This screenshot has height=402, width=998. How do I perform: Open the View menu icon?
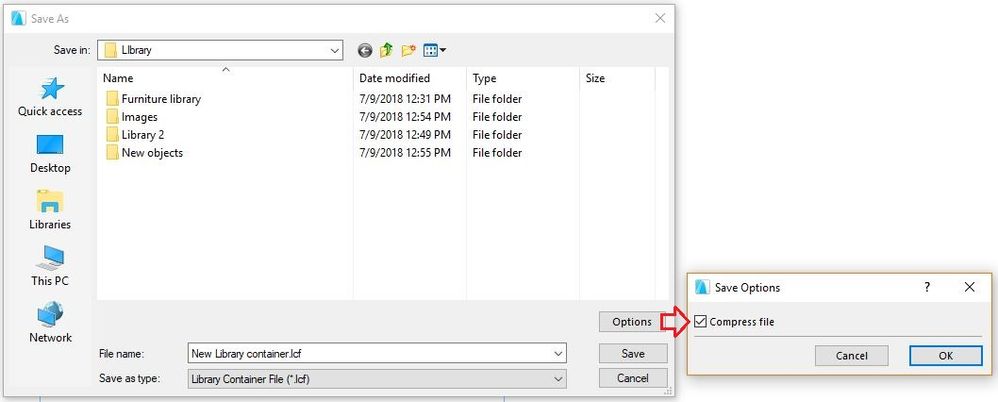435,50
